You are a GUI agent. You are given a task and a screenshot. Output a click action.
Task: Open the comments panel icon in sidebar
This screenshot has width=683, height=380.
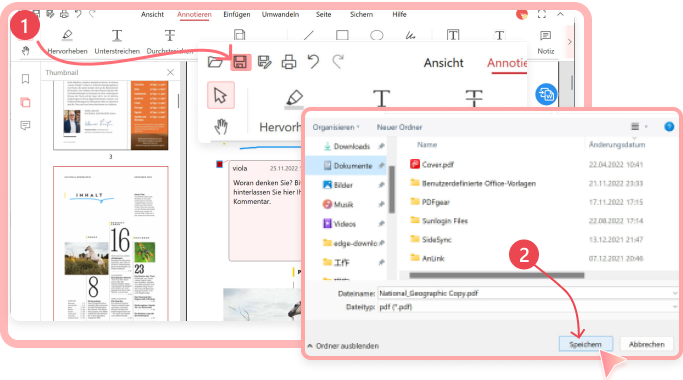(x=25, y=126)
